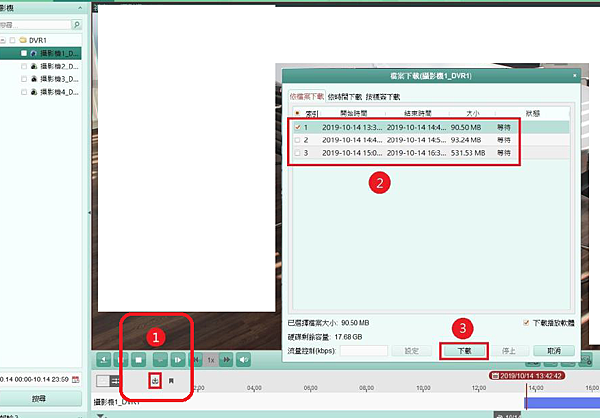Close the 檔案下載 dialog

[x=574, y=75]
